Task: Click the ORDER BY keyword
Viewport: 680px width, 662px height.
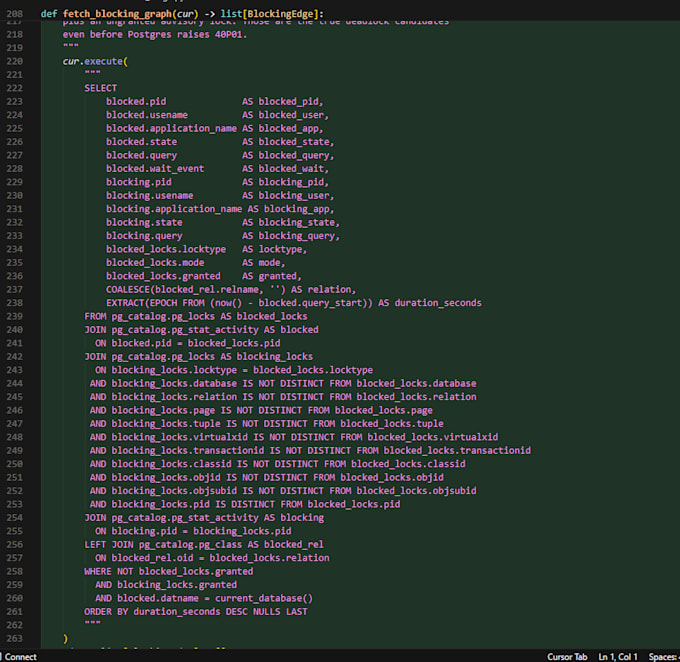Action: (106, 612)
